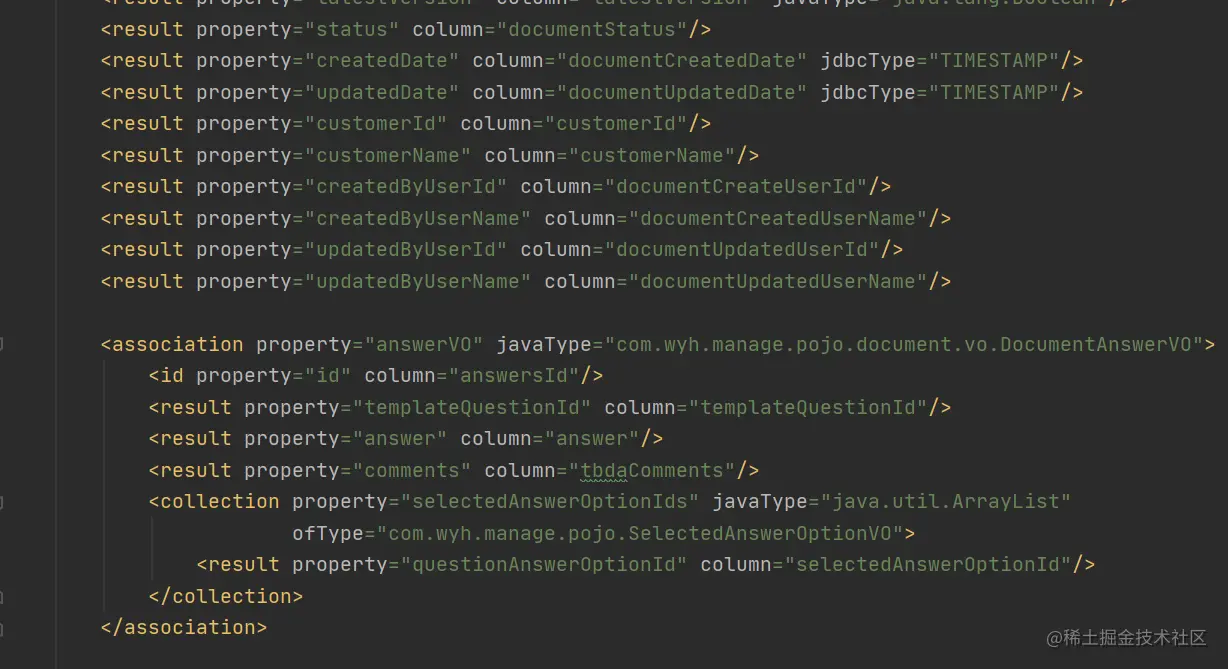The width and height of the screenshot is (1228, 669).
Task: Select the "updatedDate" property value
Action: click(382, 93)
